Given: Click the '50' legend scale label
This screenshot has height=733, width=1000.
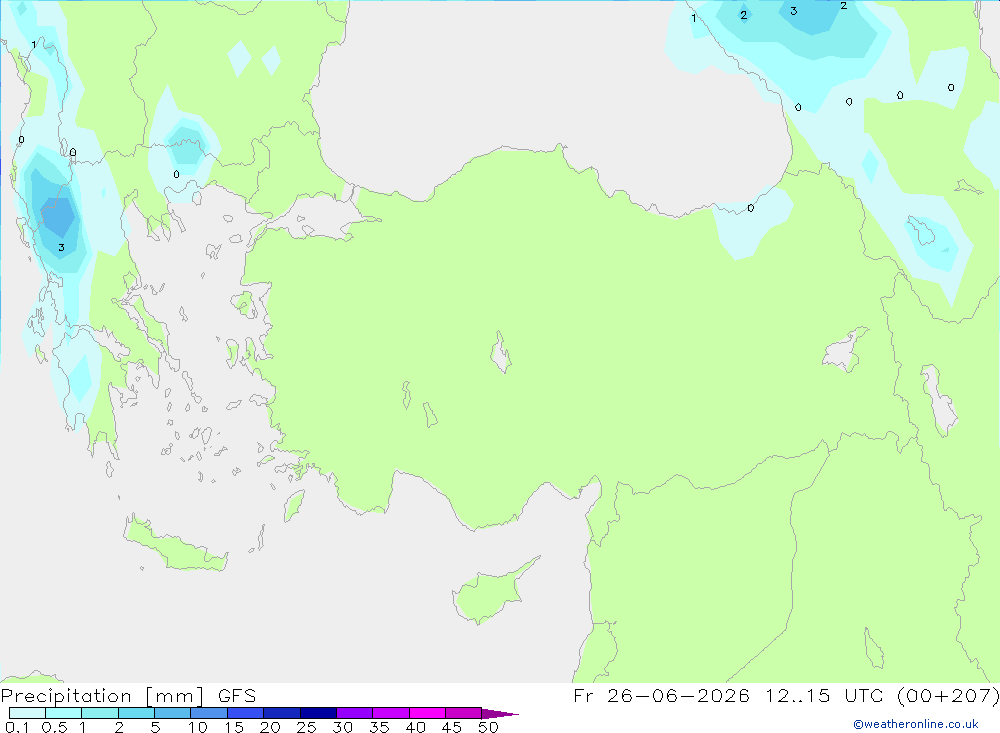Looking at the screenshot, I should click(488, 727).
